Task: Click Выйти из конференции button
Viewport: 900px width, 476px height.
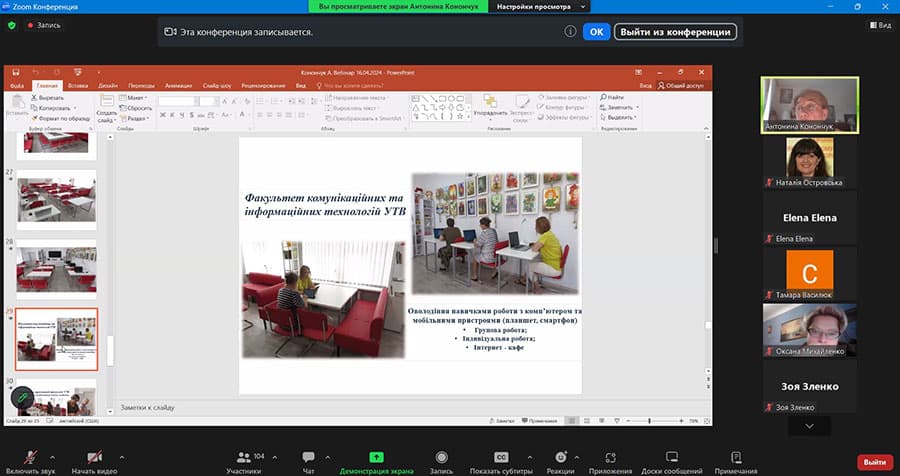Action: tap(676, 32)
